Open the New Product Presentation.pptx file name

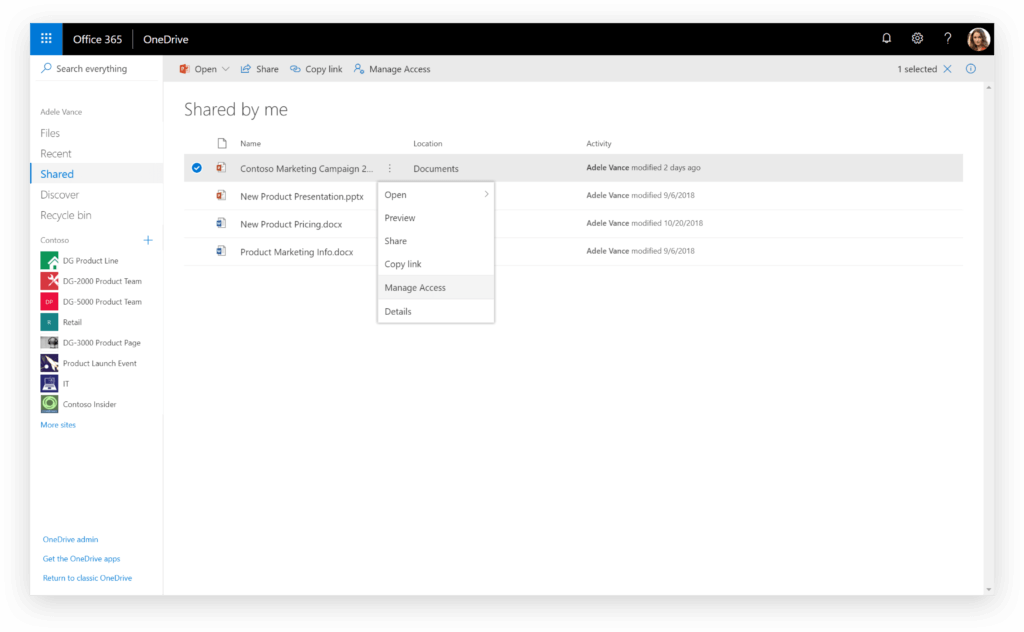click(302, 197)
